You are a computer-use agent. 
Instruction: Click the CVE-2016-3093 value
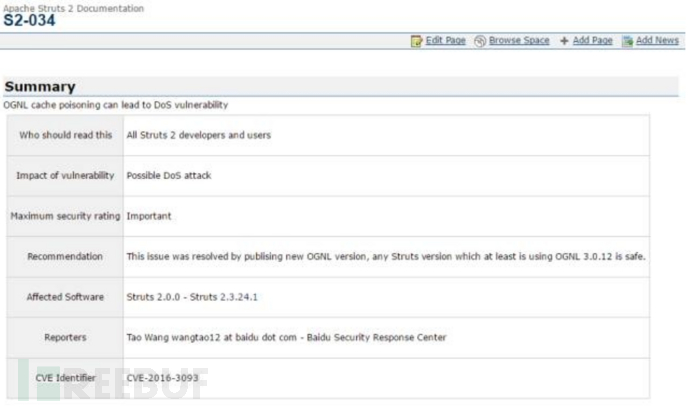tap(162, 378)
